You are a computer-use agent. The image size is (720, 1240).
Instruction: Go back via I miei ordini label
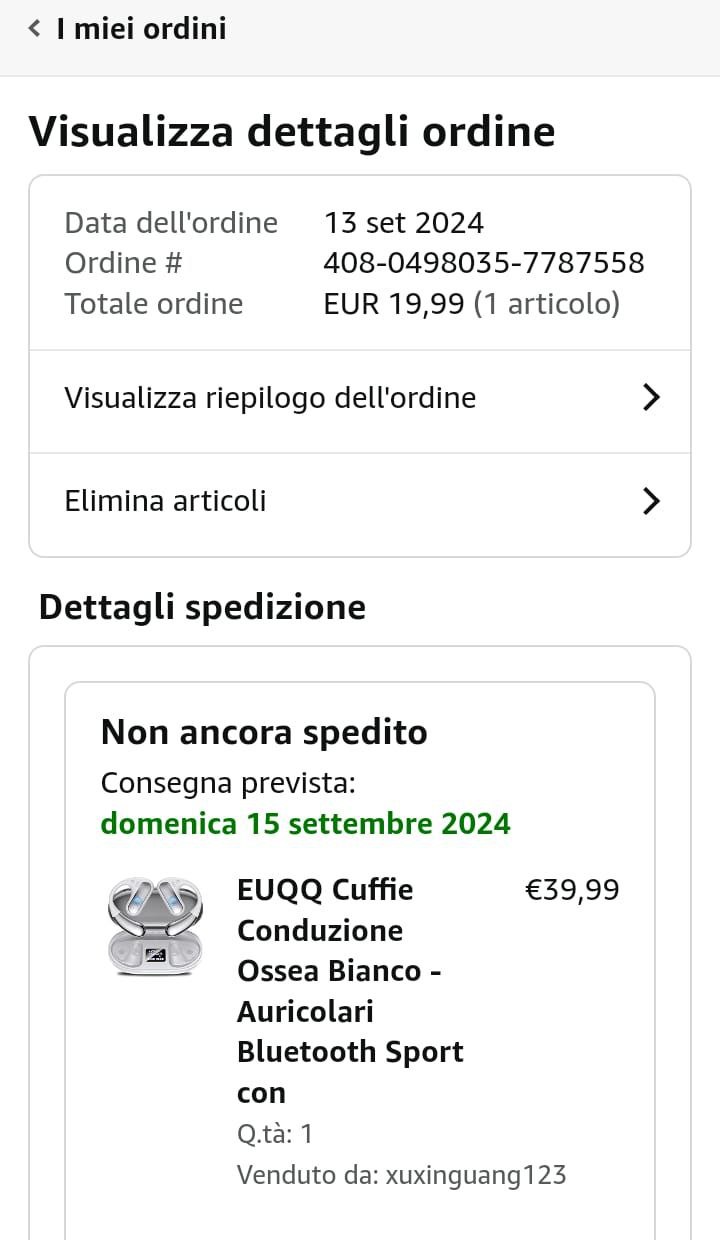tap(141, 29)
